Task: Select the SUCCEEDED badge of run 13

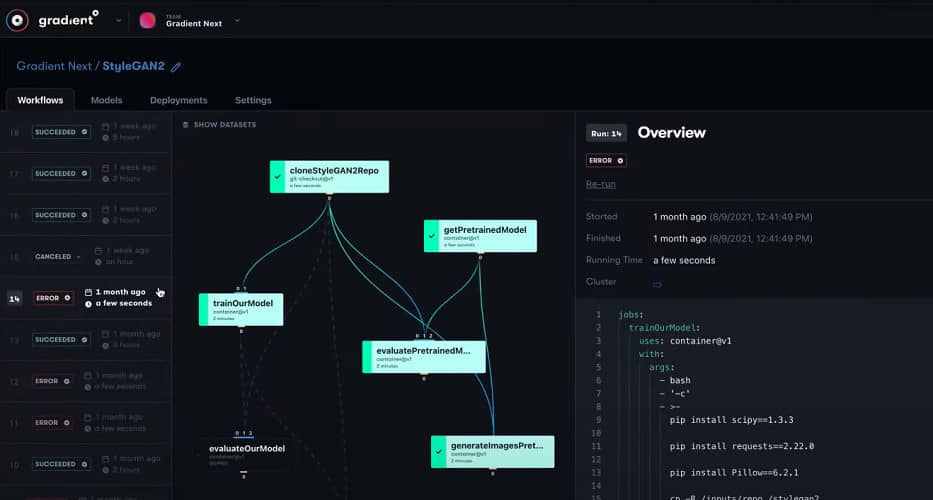Action: (x=61, y=339)
